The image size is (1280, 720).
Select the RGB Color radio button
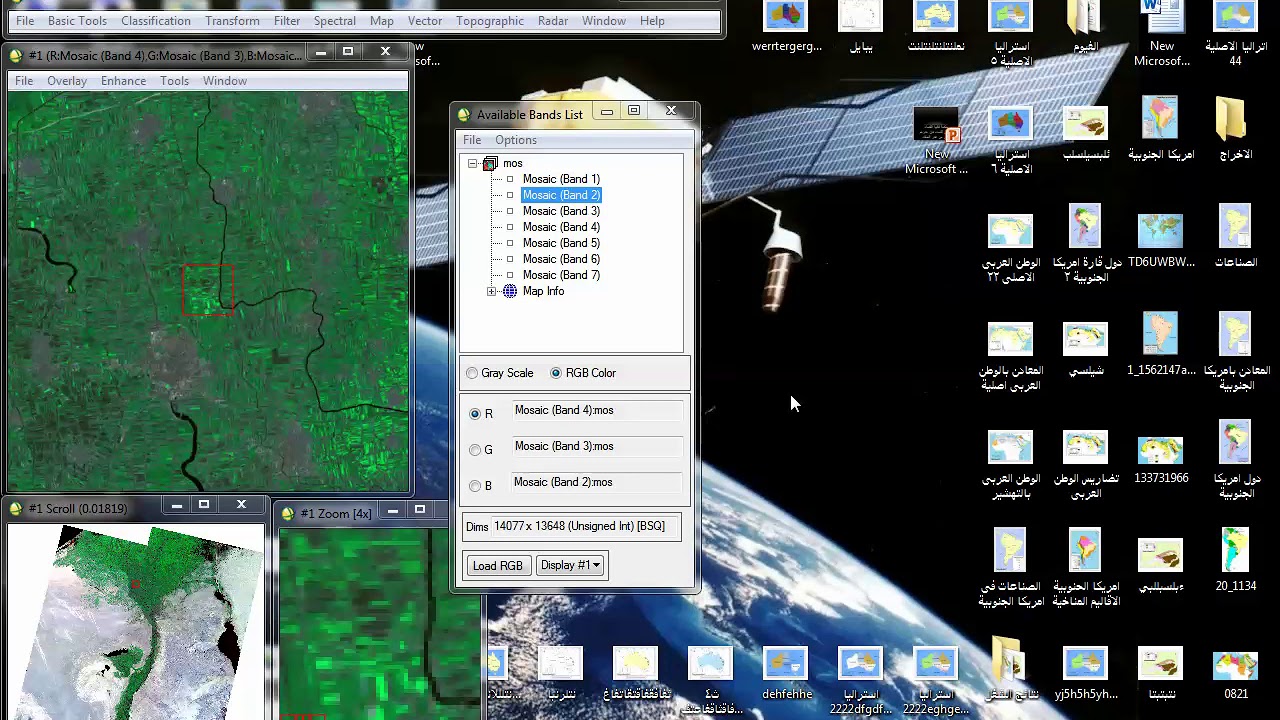tap(556, 373)
